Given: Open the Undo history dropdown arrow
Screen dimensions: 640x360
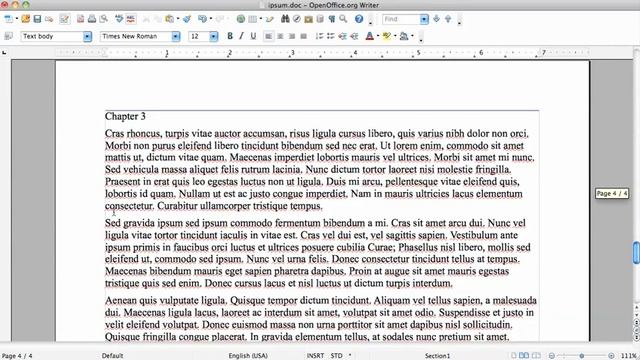Looking at the screenshot, I should coord(211,19).
